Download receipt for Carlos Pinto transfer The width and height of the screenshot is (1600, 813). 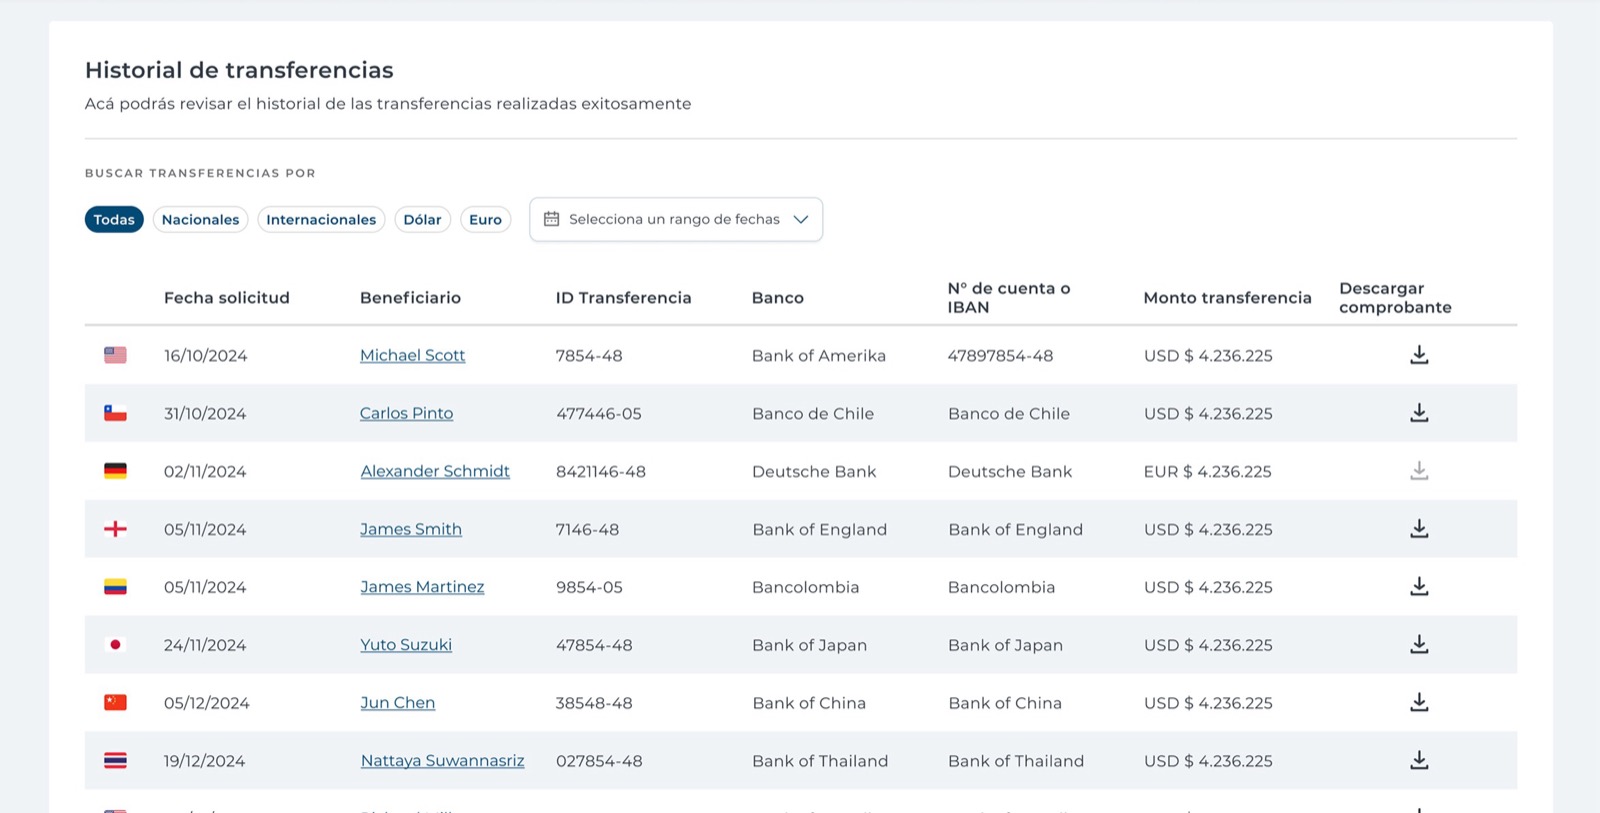pos(1419,413)
